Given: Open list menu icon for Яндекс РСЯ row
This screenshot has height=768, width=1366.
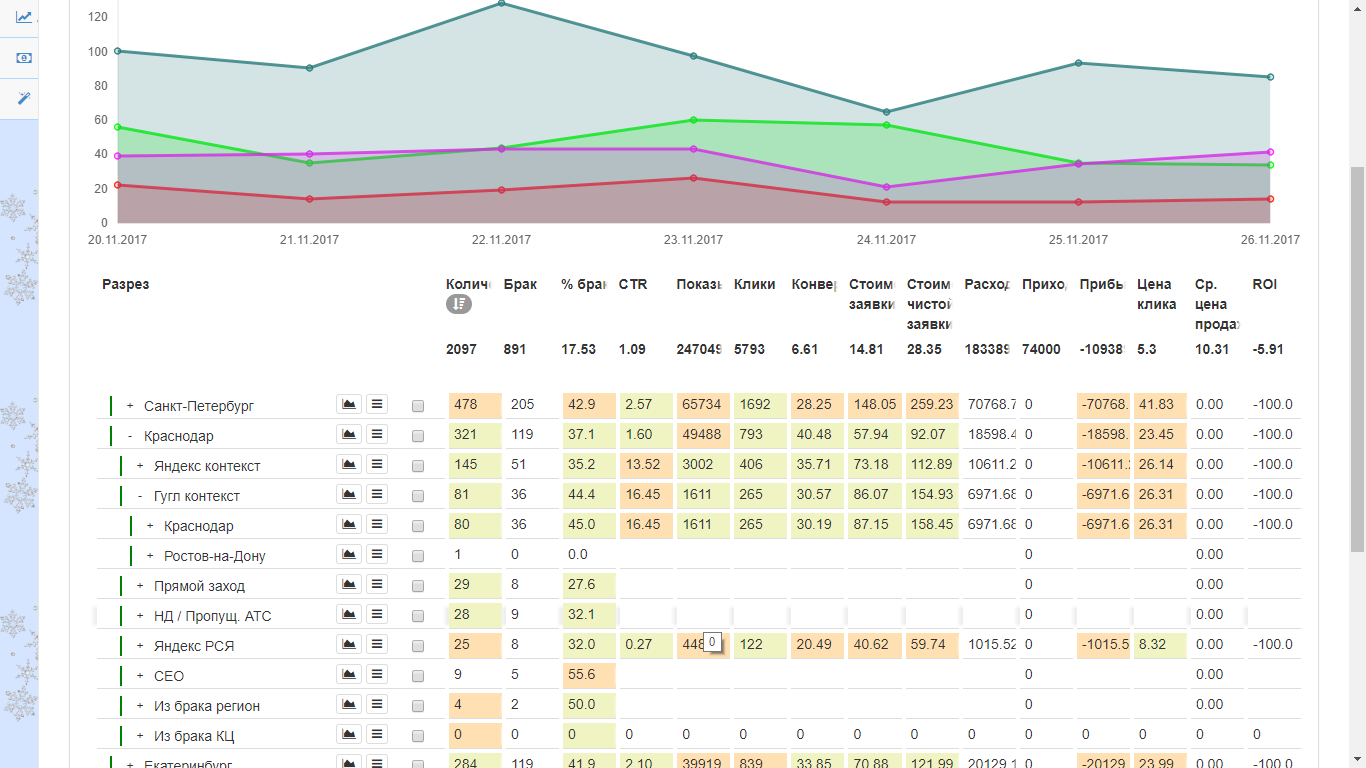Looking at the screenshot, I should tap(377, 644).
